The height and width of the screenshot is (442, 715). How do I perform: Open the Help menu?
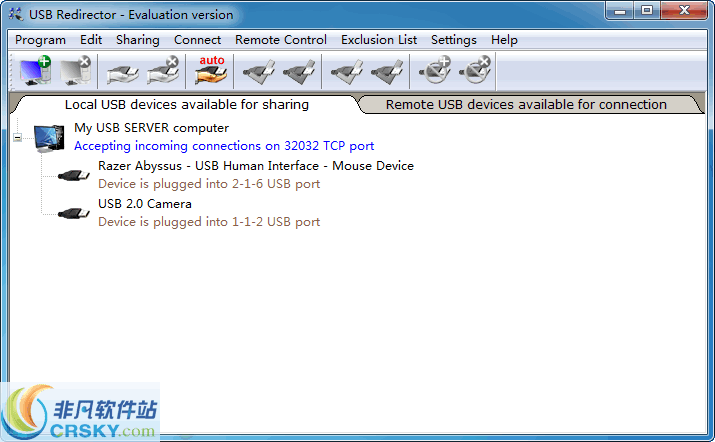[504, 40]
